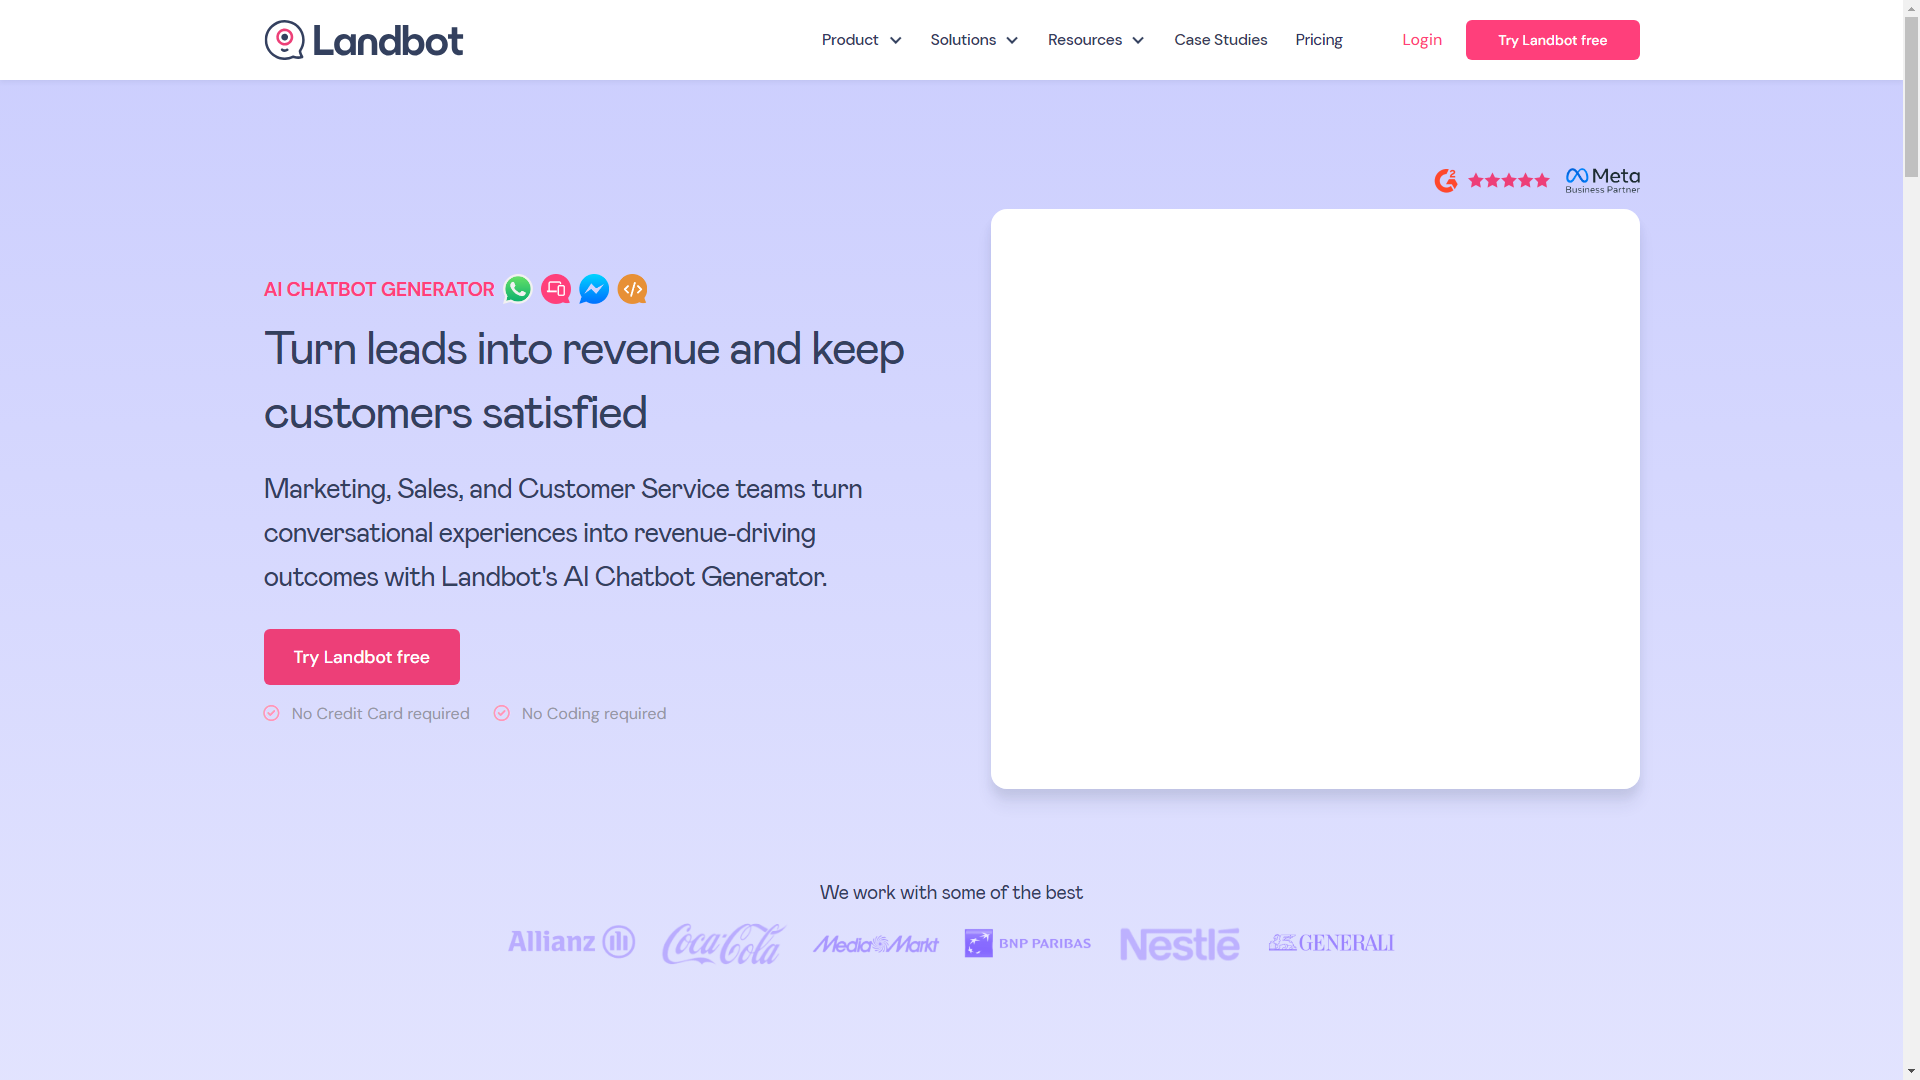Viewport: 1920px width, 1080px height.
Task: Click the header Try Landbot free button
Action: coord(1552,40)
